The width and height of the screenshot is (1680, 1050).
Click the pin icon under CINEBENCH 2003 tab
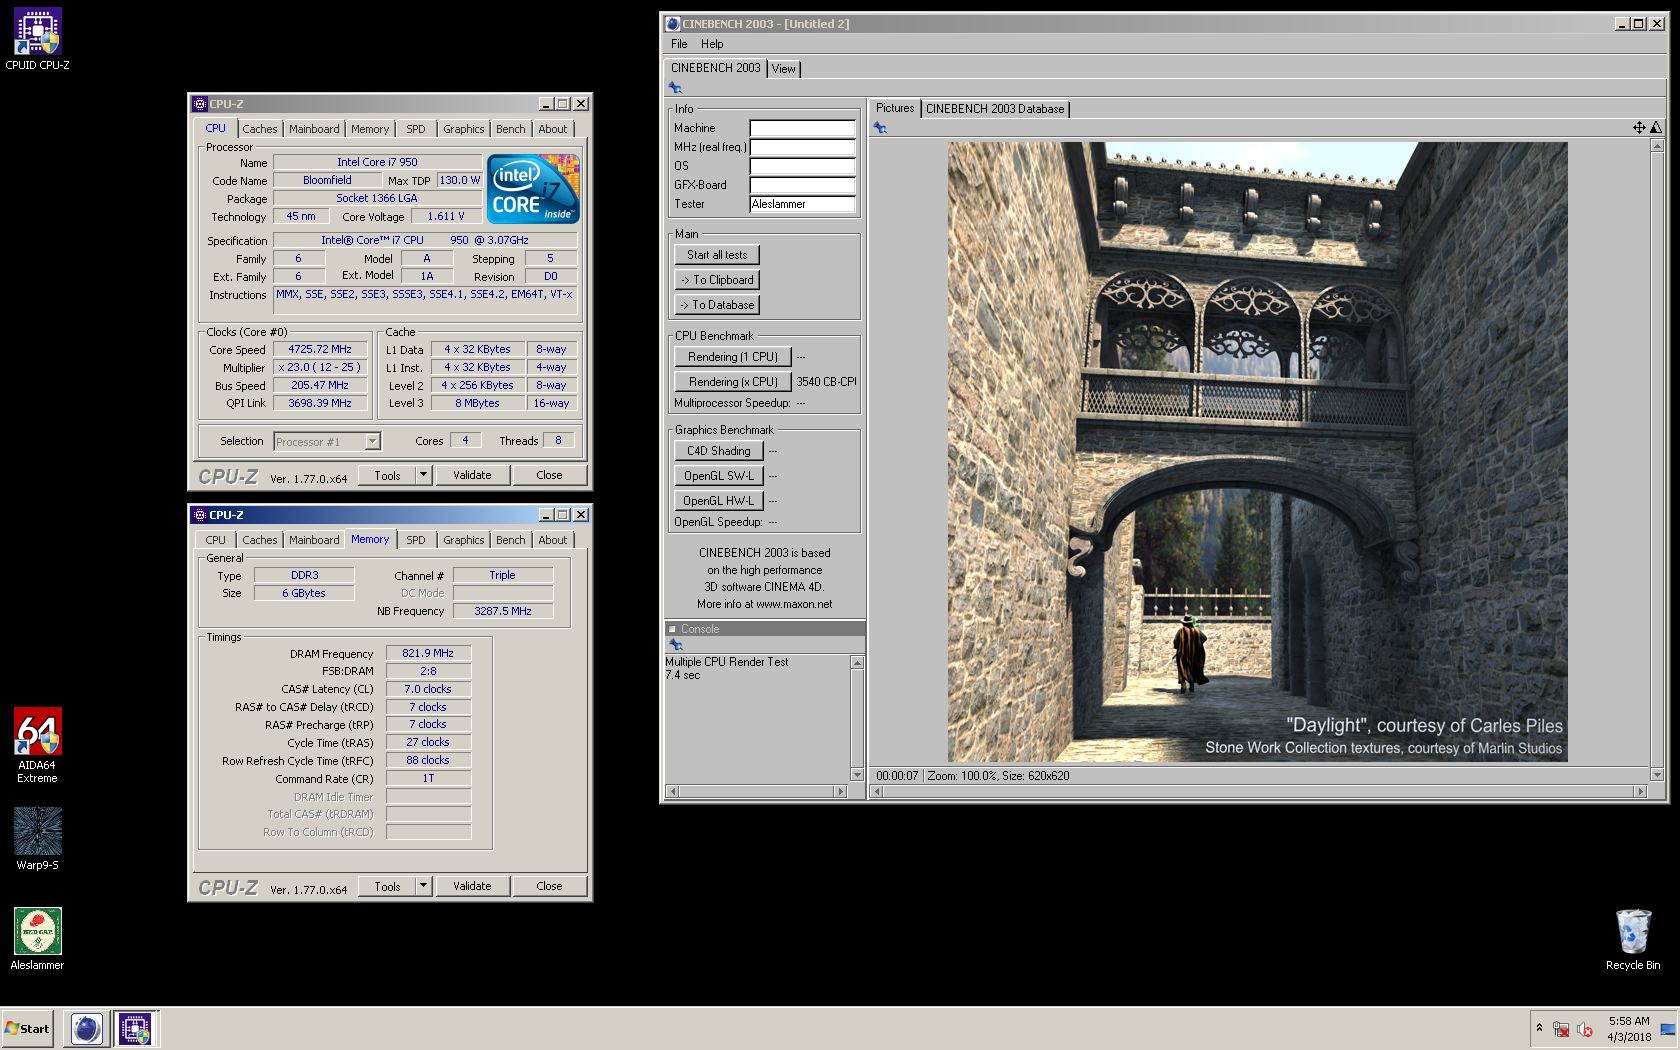click(x=675, y=88)
